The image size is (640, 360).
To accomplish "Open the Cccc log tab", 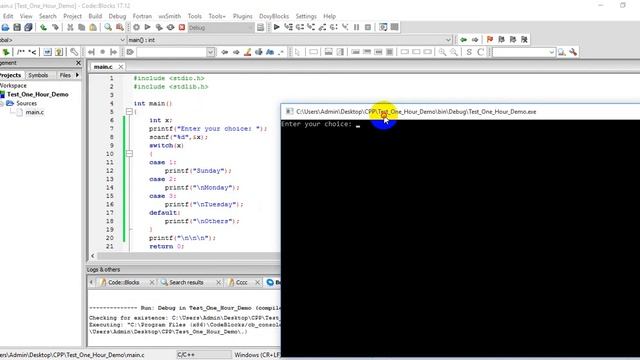I will [x=242, y=282].
